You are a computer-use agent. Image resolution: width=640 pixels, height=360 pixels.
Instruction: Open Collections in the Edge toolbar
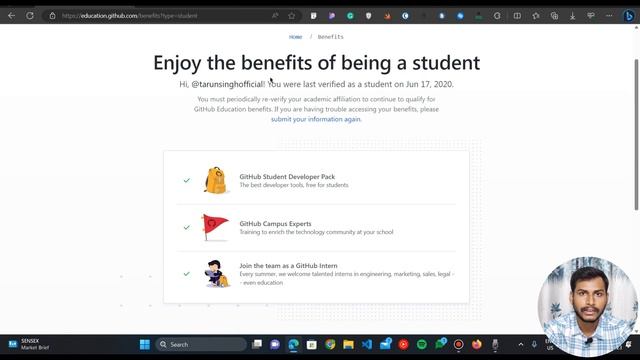(x=554, y=16)
